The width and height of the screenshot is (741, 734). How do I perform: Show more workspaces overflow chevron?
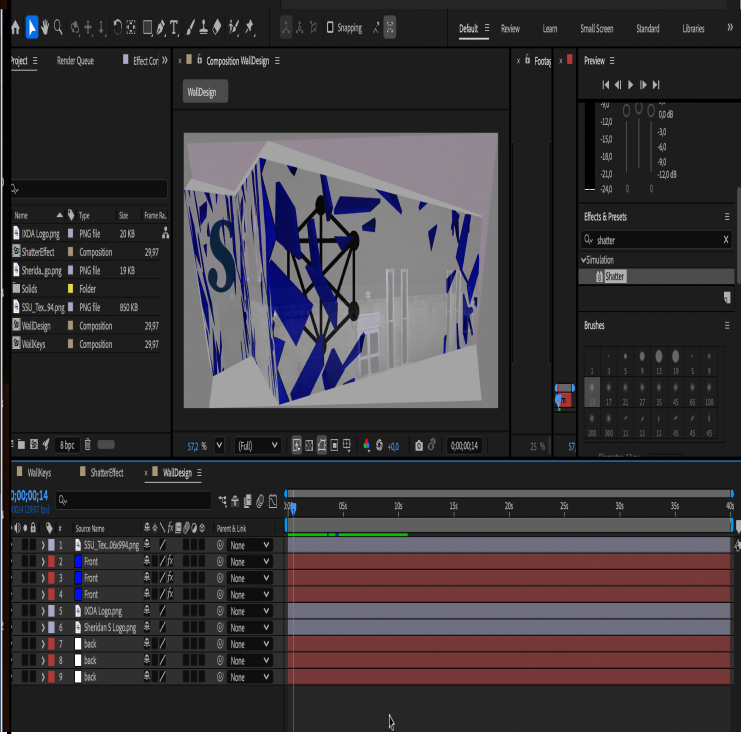pos(730,28)
